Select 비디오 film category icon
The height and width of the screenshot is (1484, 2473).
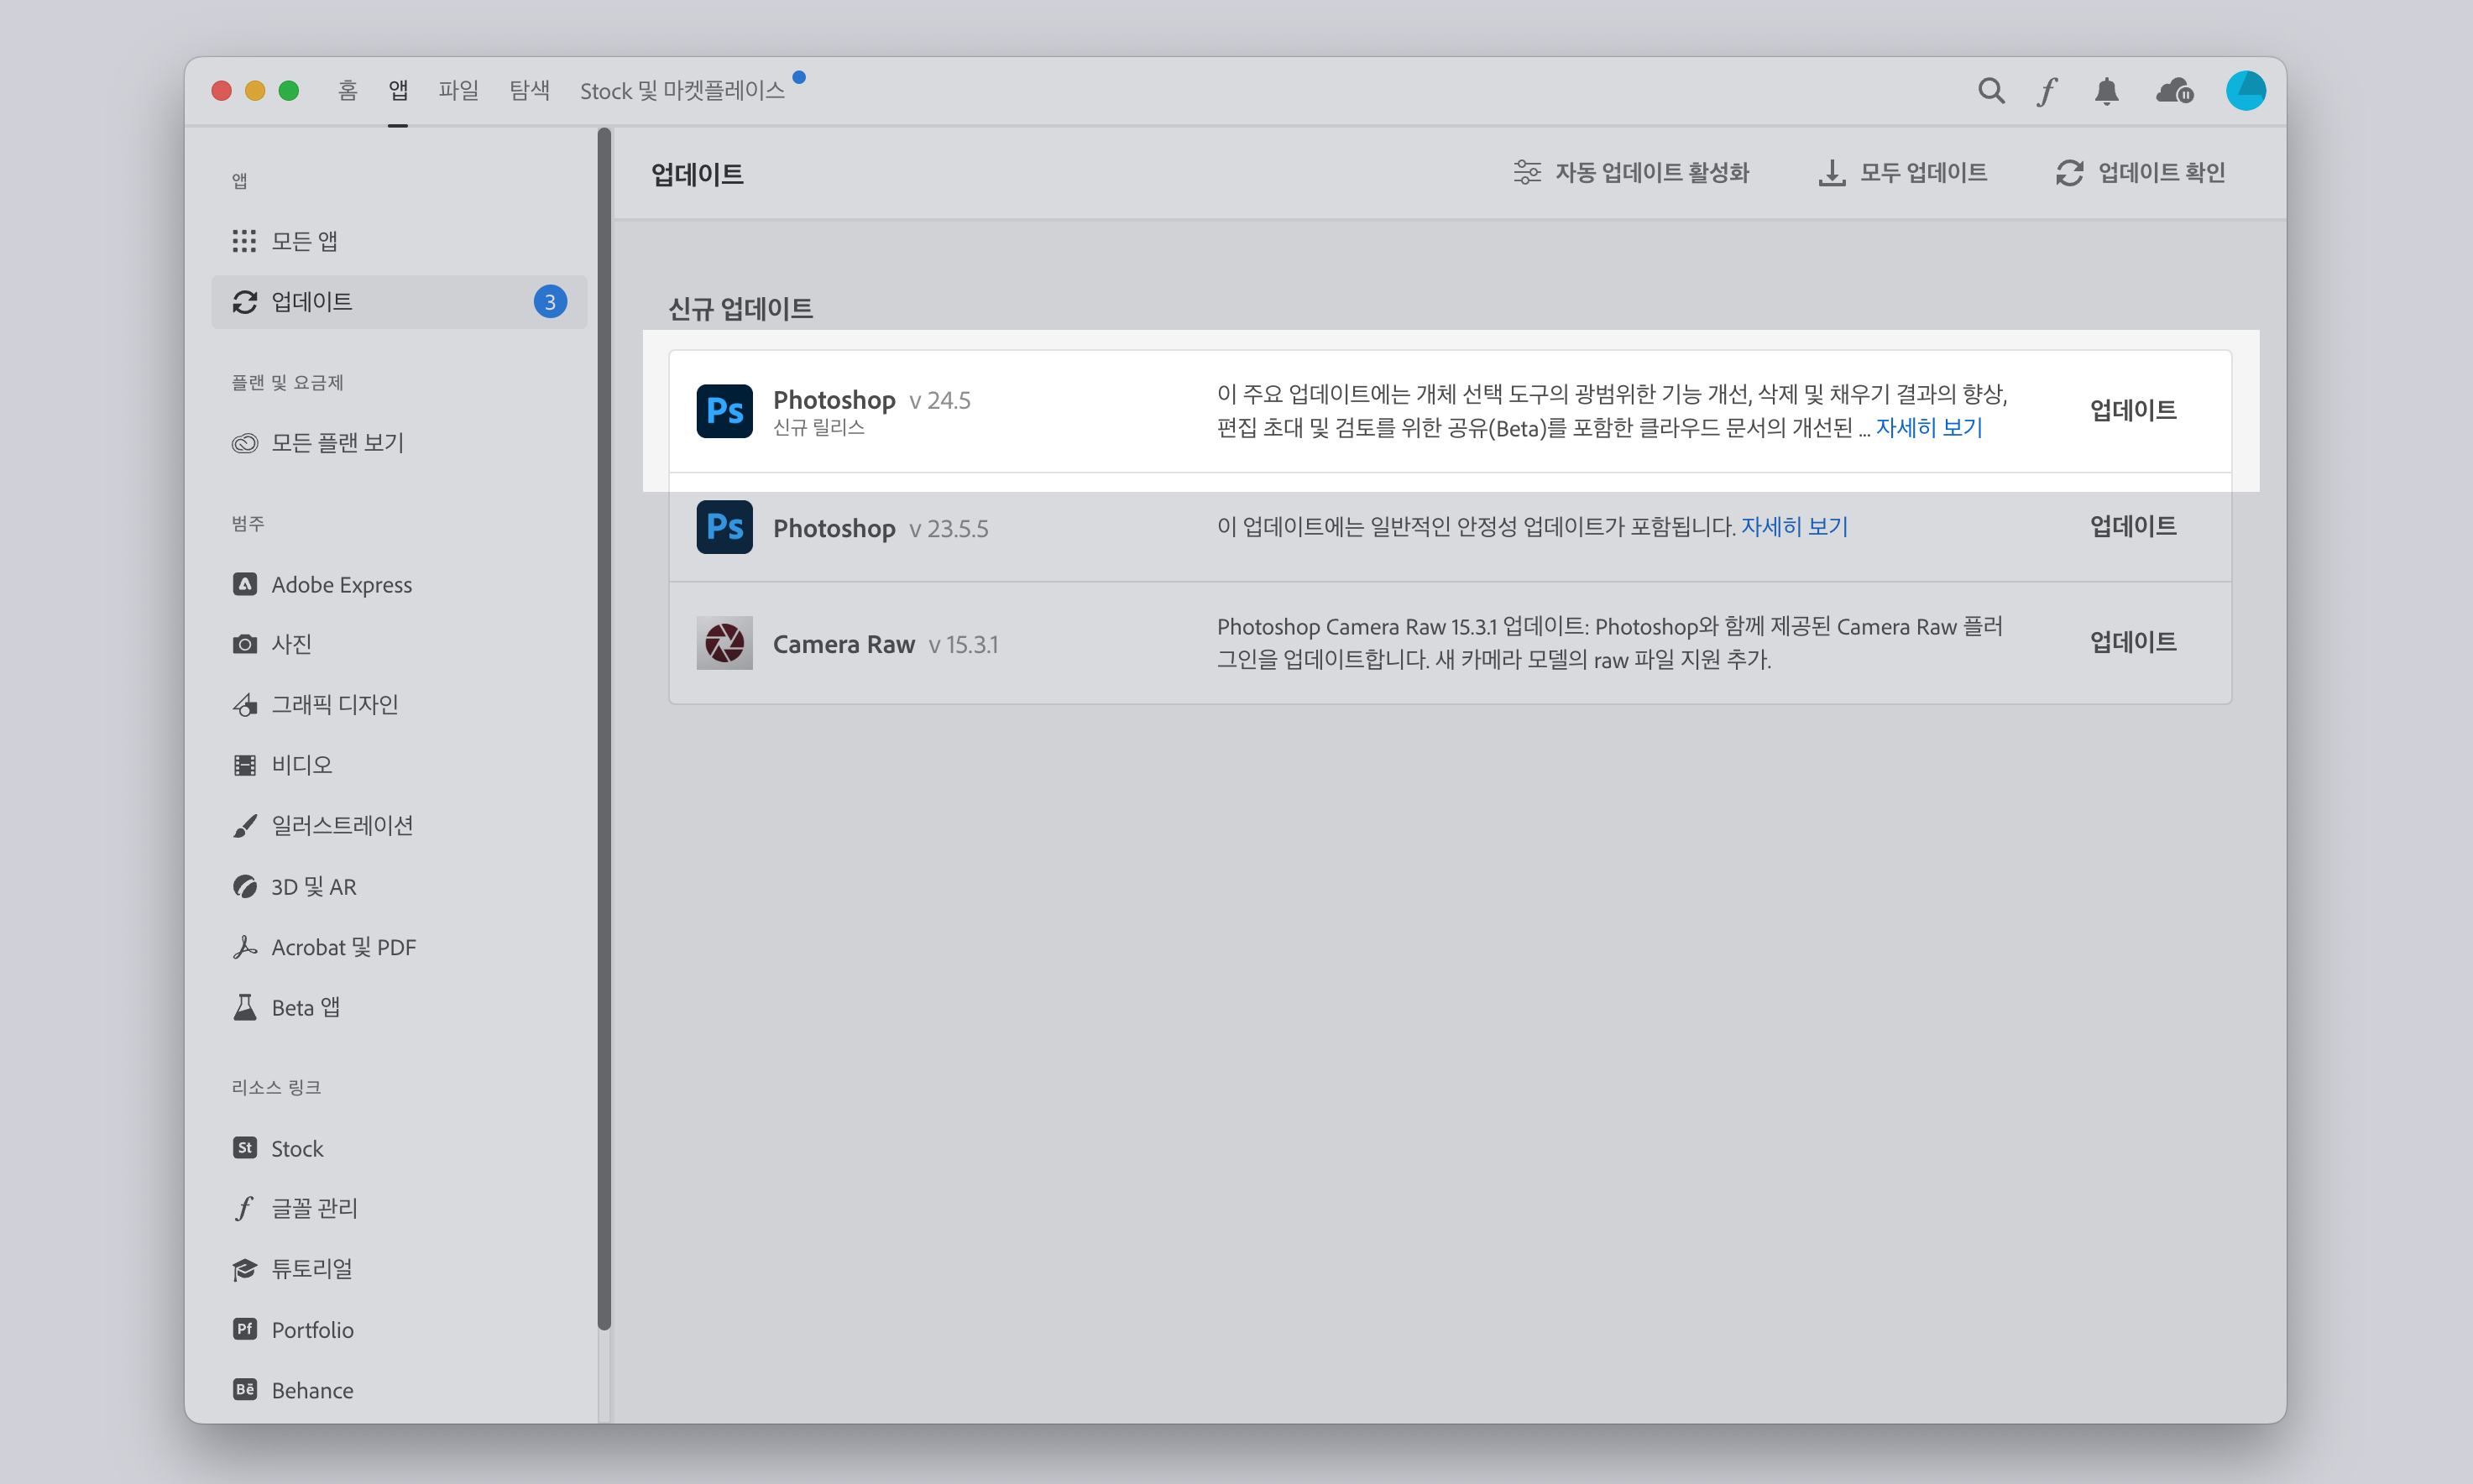tap(244, 765)
